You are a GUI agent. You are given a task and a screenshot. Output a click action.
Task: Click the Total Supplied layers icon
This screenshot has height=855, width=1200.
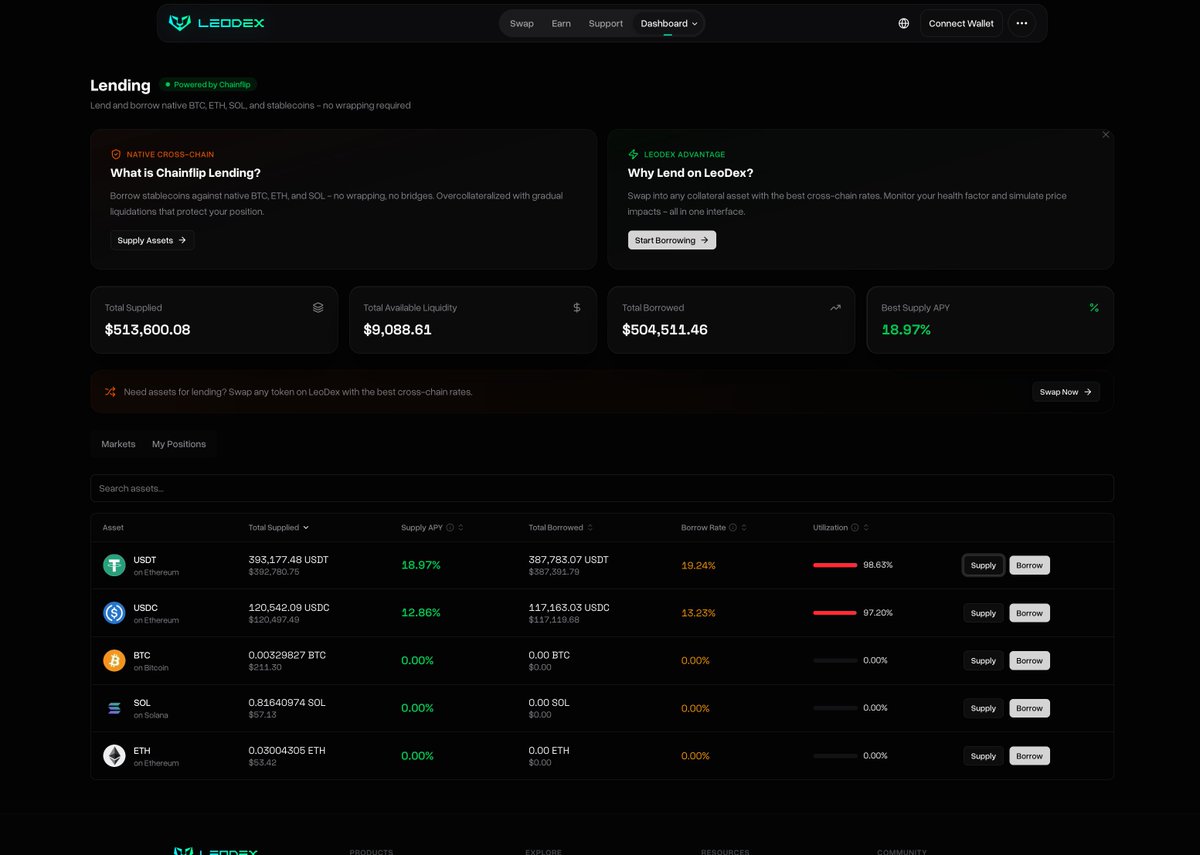point(318,308)
